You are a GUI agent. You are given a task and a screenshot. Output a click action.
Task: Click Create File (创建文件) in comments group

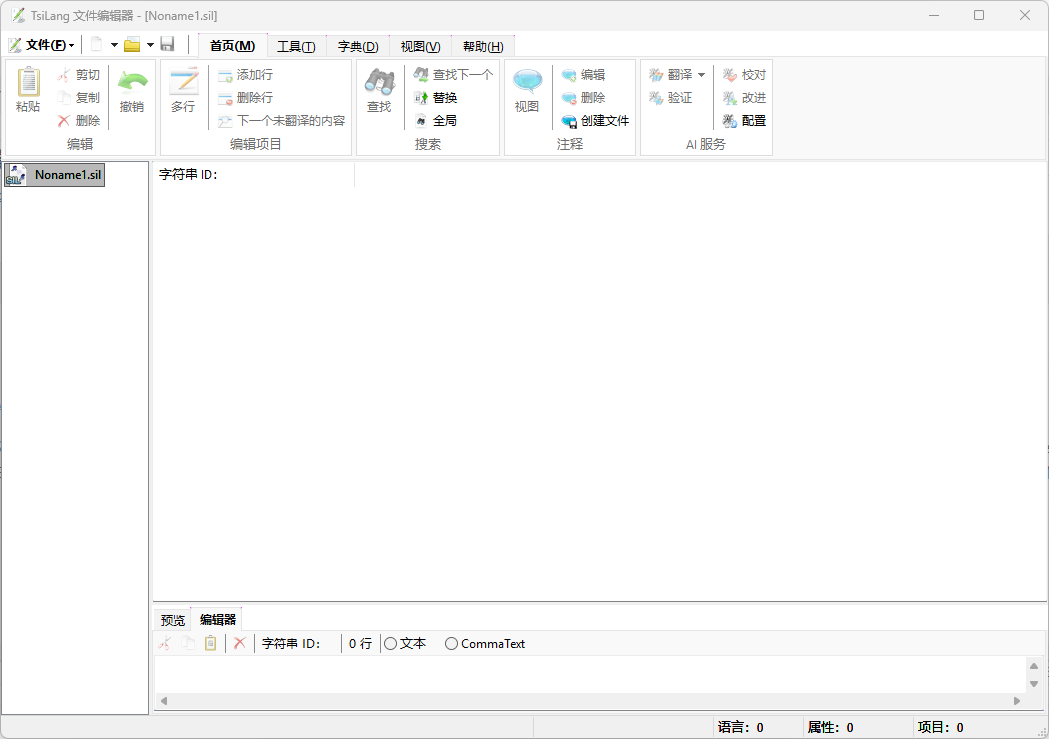[597, 121]
